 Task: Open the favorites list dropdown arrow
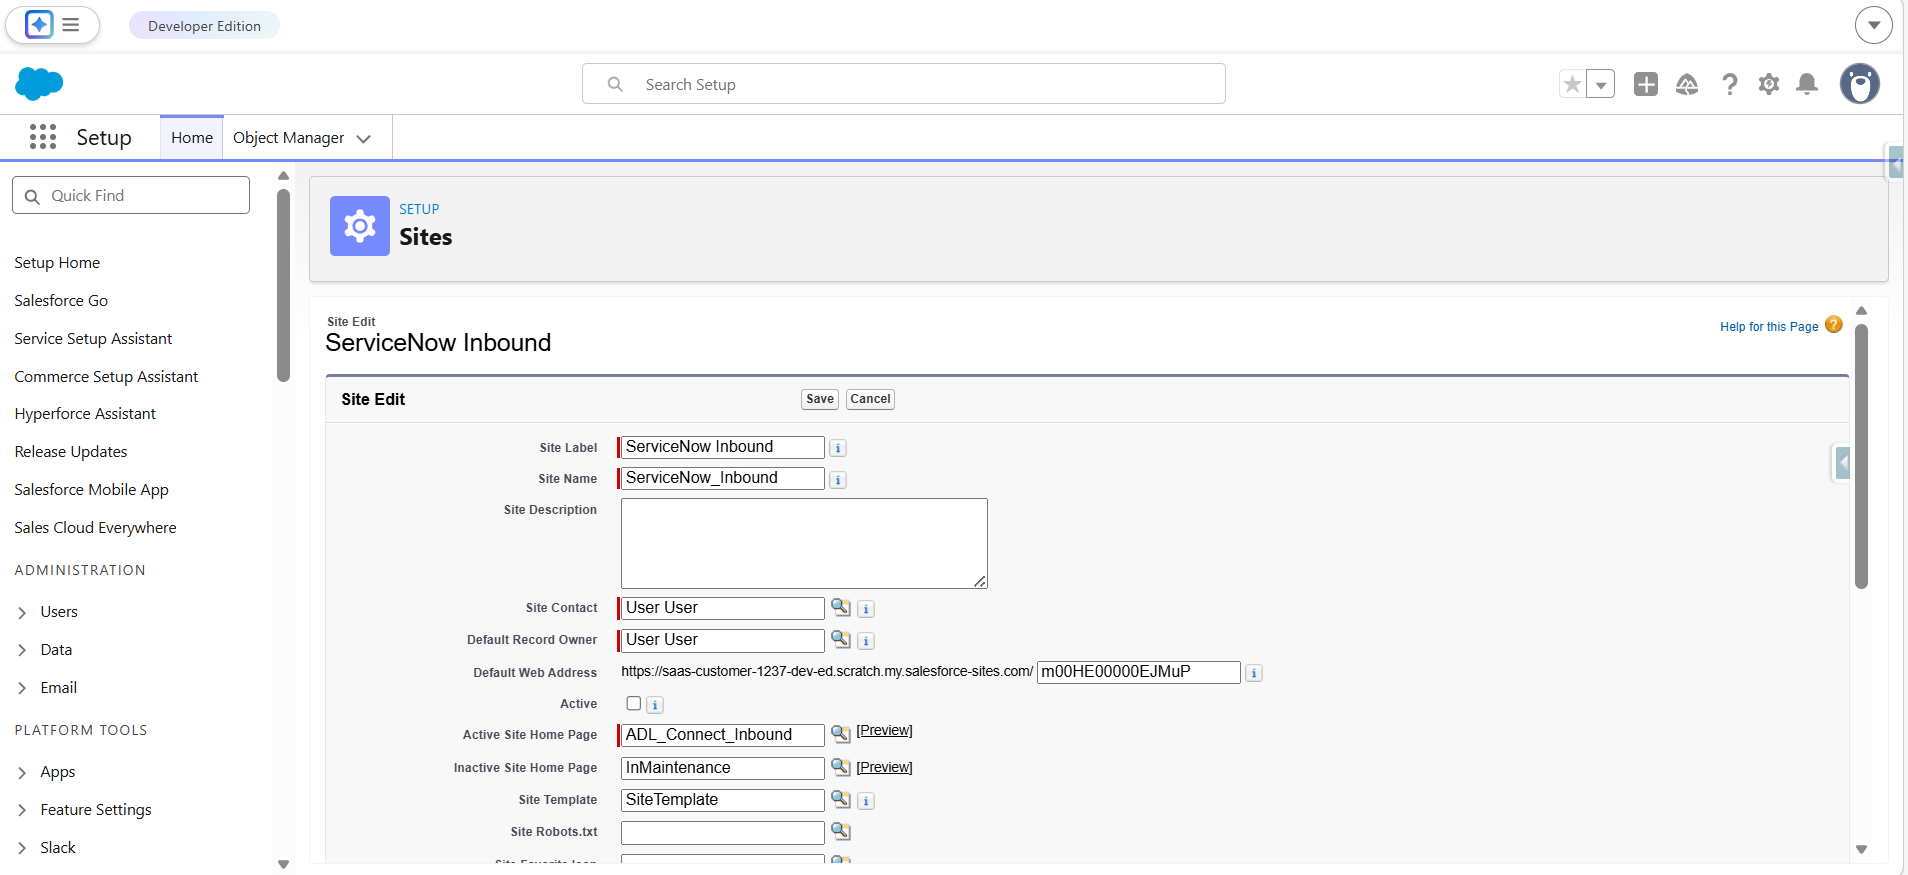coord(1601,84)
